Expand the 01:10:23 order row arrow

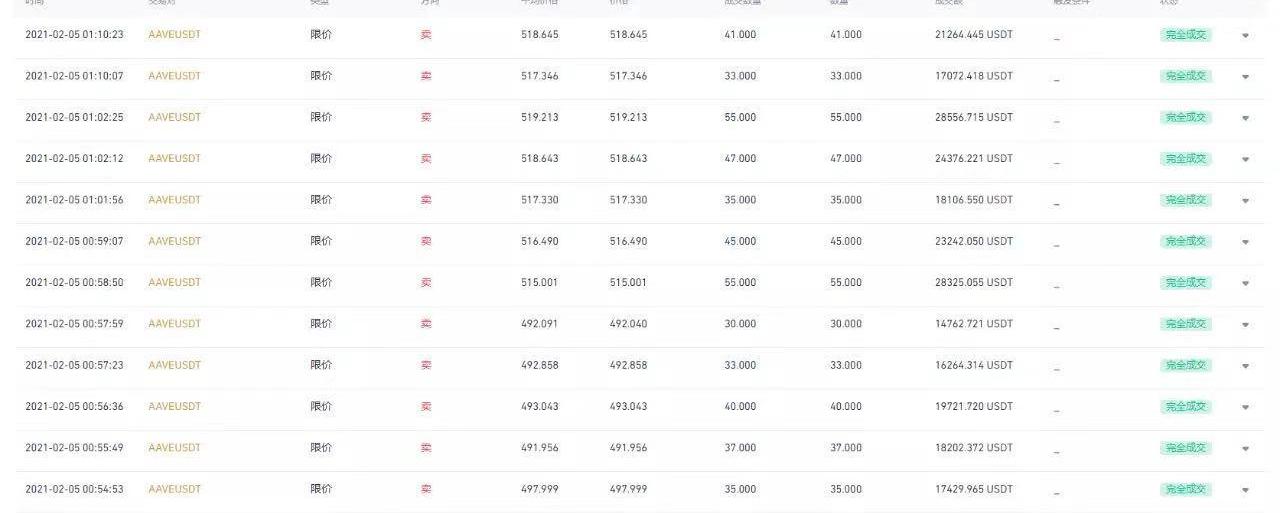1245,35
